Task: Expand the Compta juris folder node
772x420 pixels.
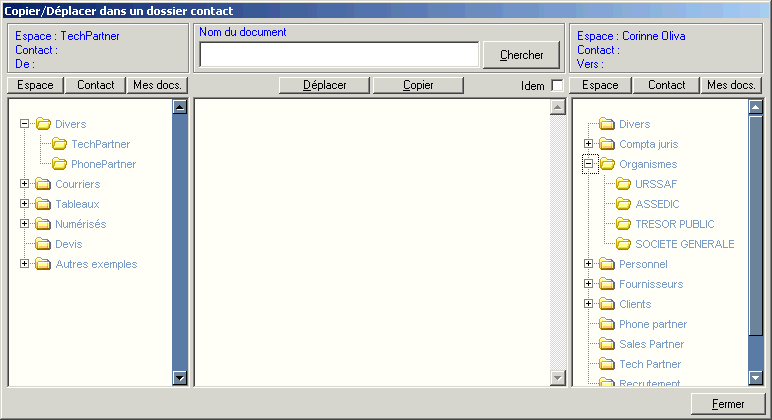Action: coord(589,144)
